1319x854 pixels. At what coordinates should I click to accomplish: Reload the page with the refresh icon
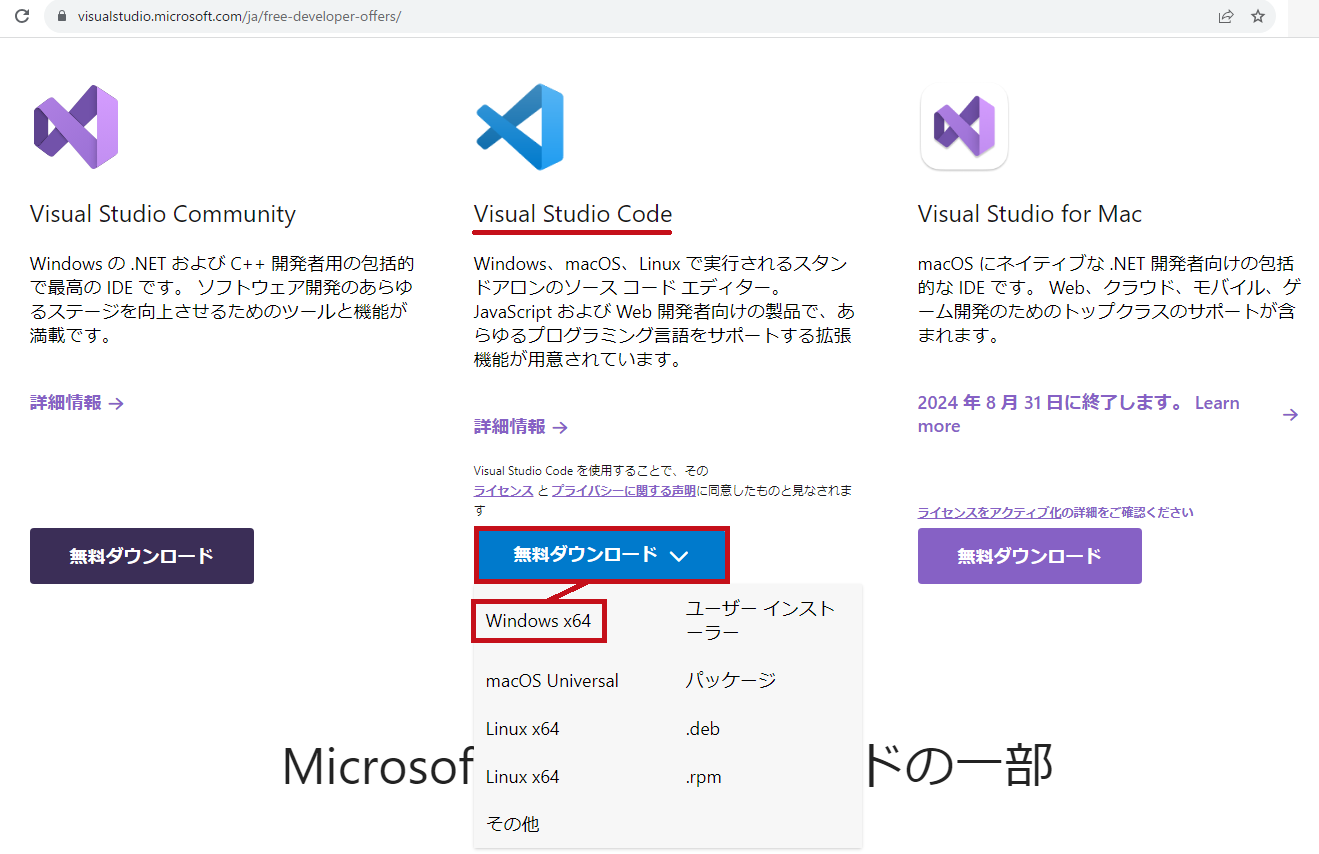pos(22,17)
